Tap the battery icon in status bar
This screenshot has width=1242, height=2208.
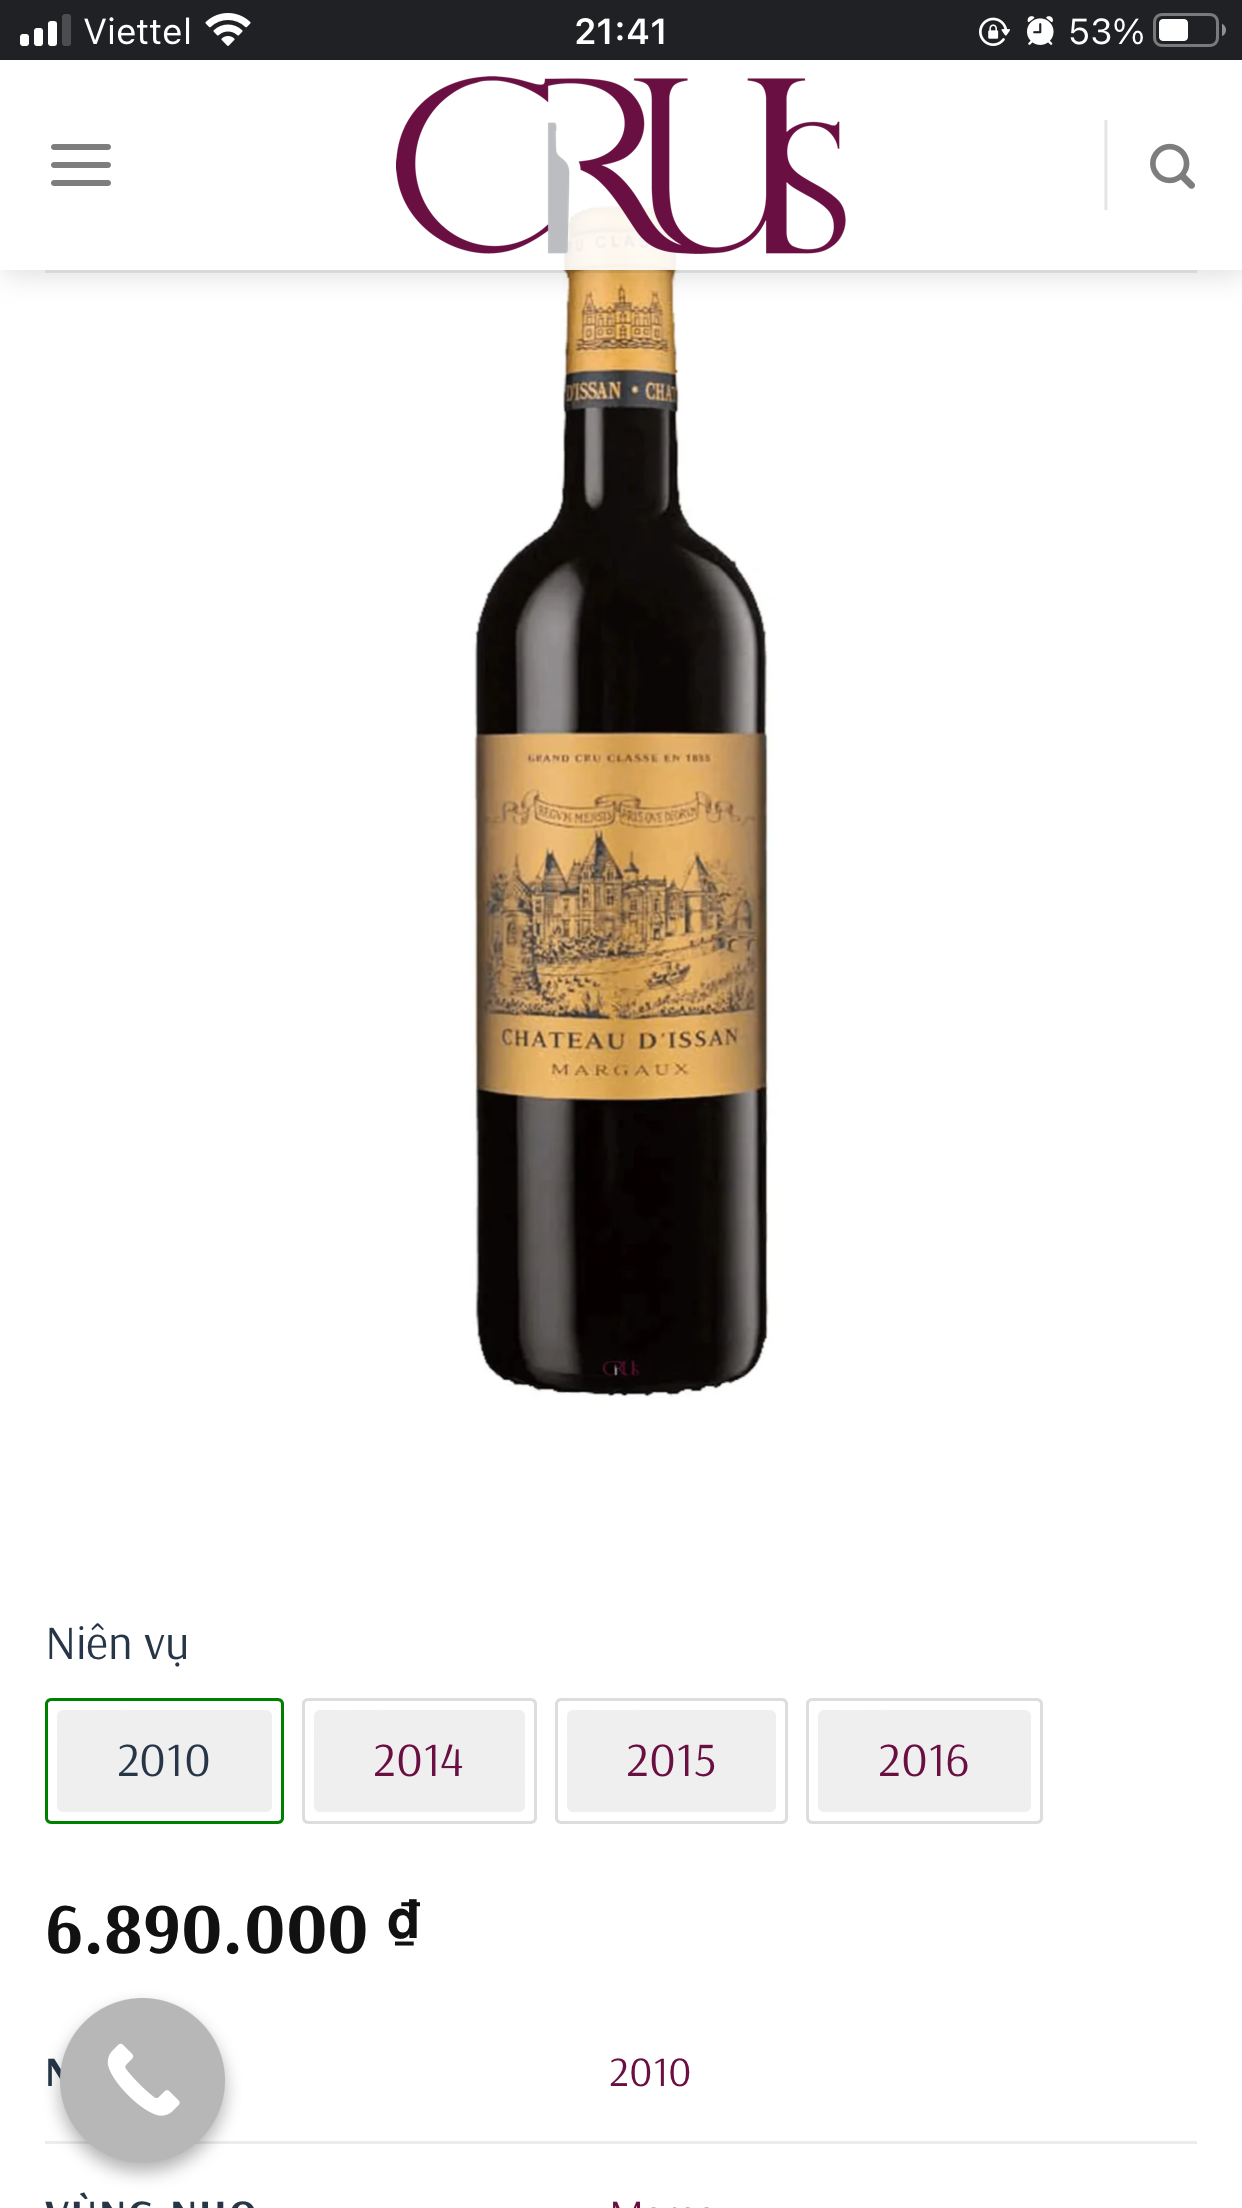click(x=1189, y=31)
